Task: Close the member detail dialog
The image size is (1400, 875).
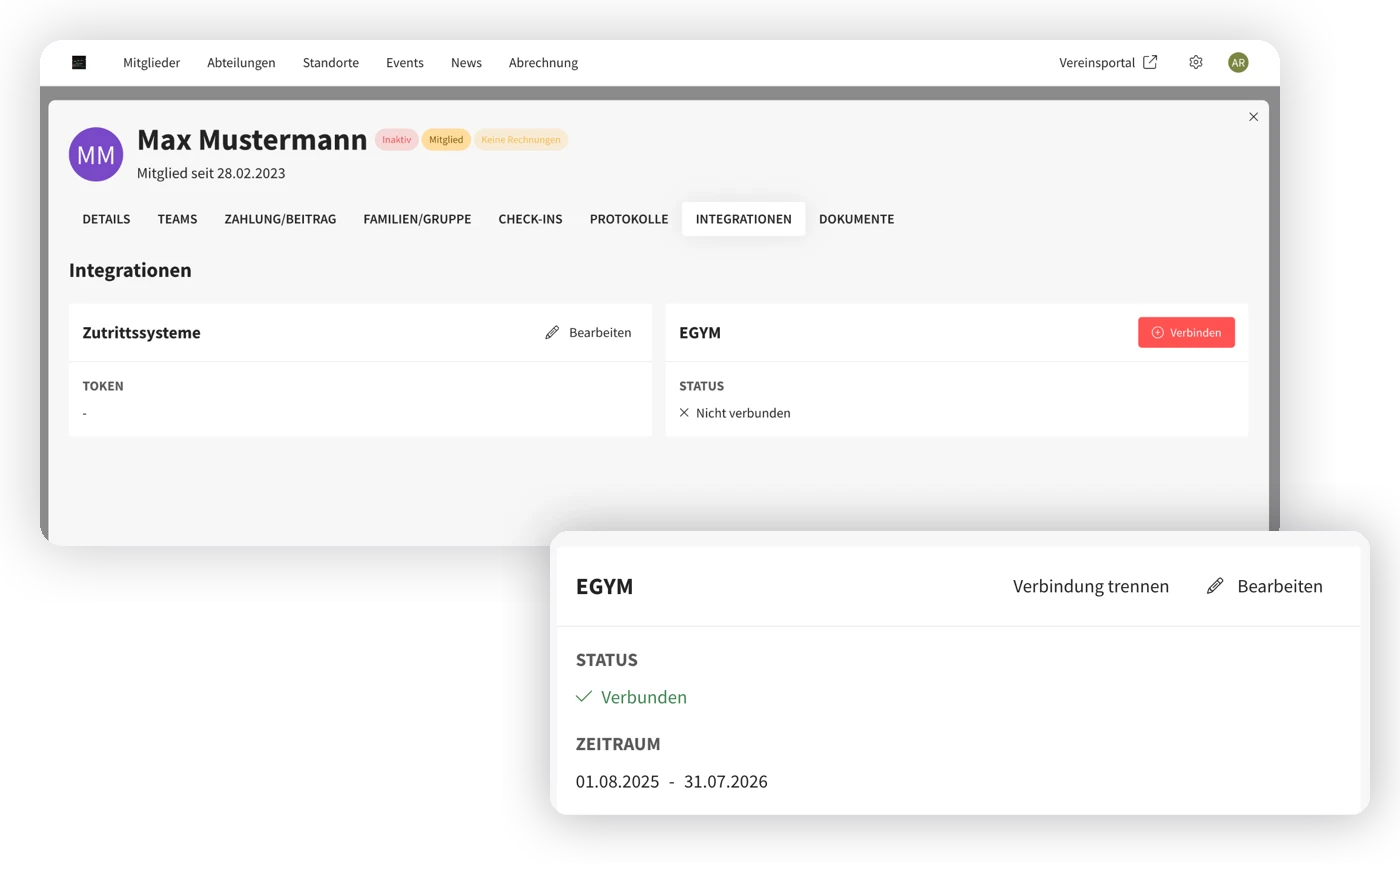Action: click(x=1253, y=117)
